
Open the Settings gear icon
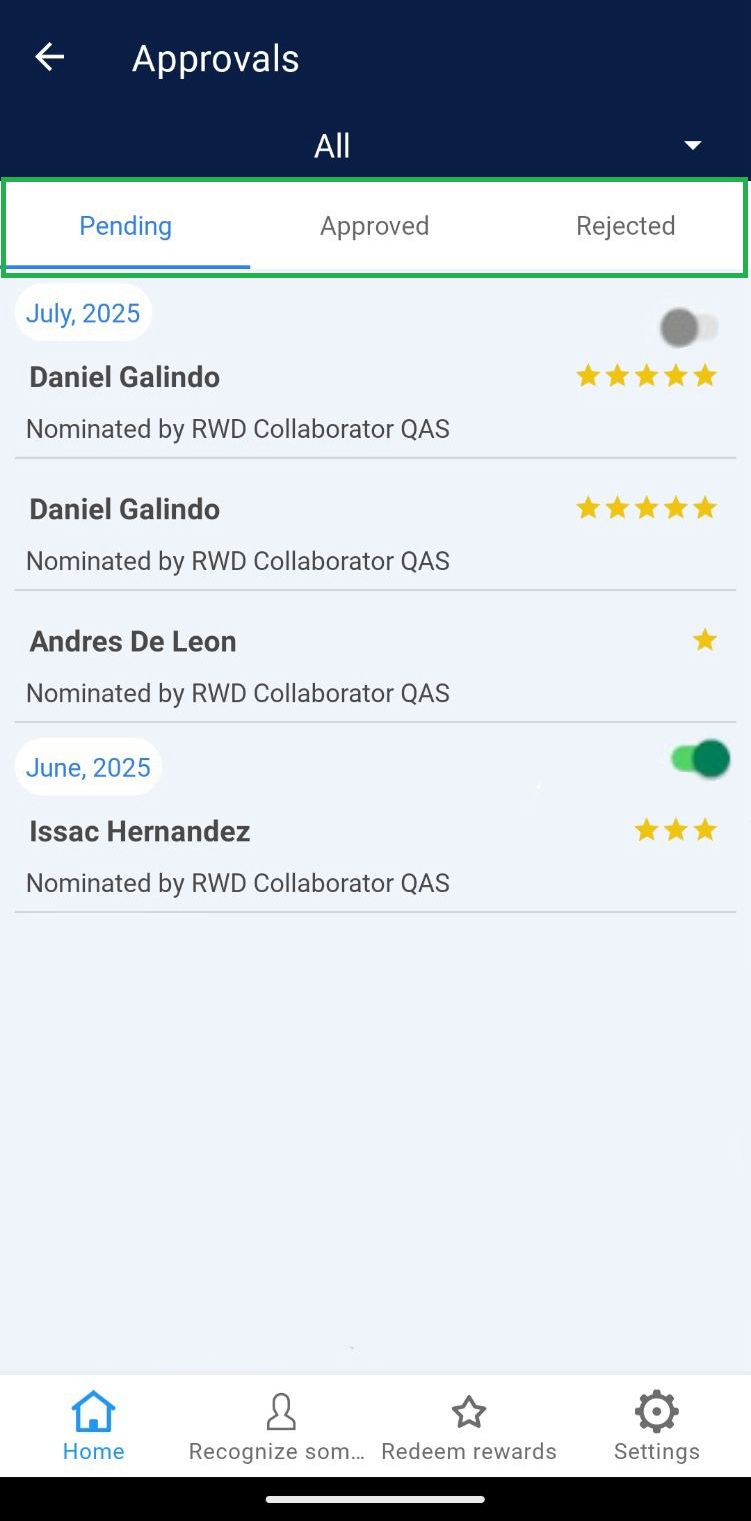(x=656, y=1413)
